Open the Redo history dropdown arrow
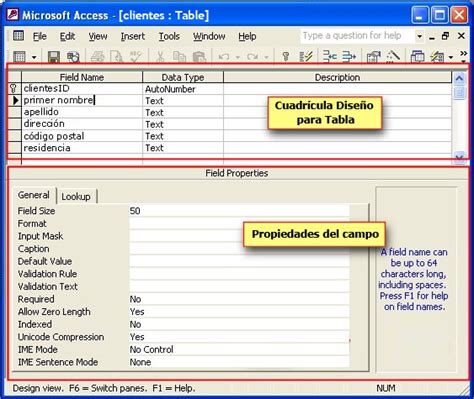Image resolution: width=474 pixels, height=399 pixels. point(266,57)
